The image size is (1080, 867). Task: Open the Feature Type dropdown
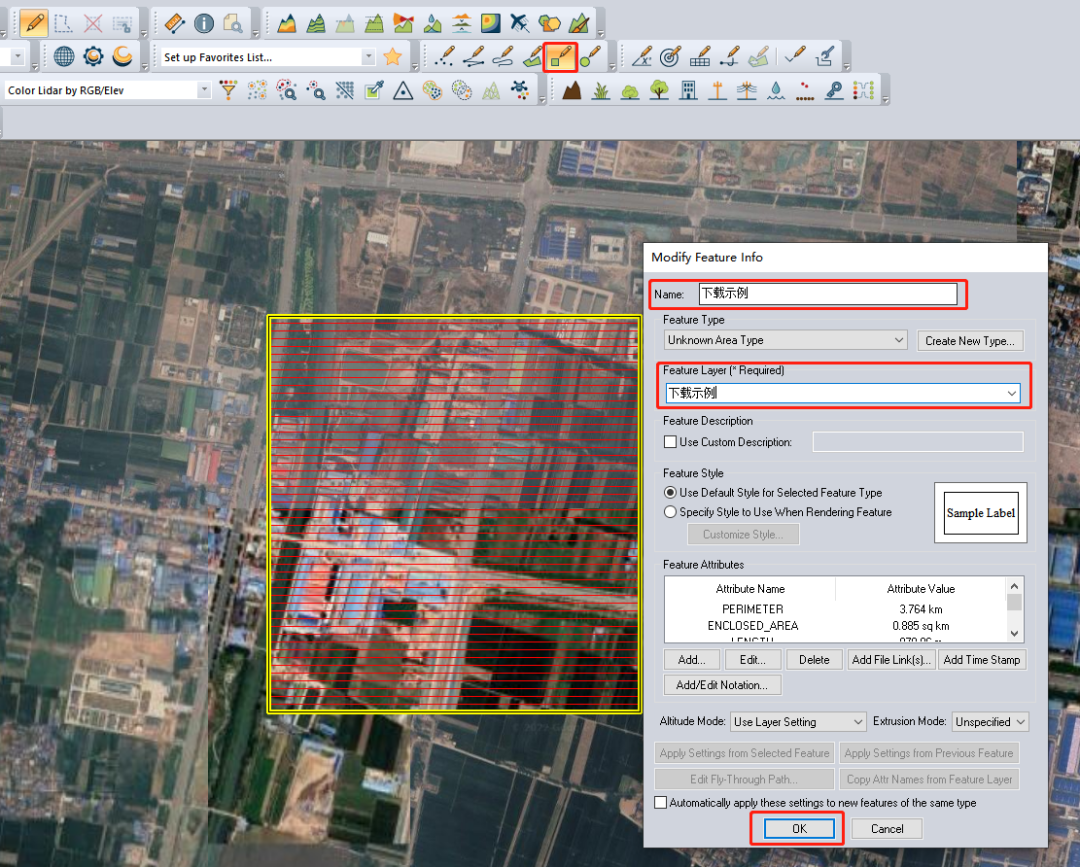(786, 341)
